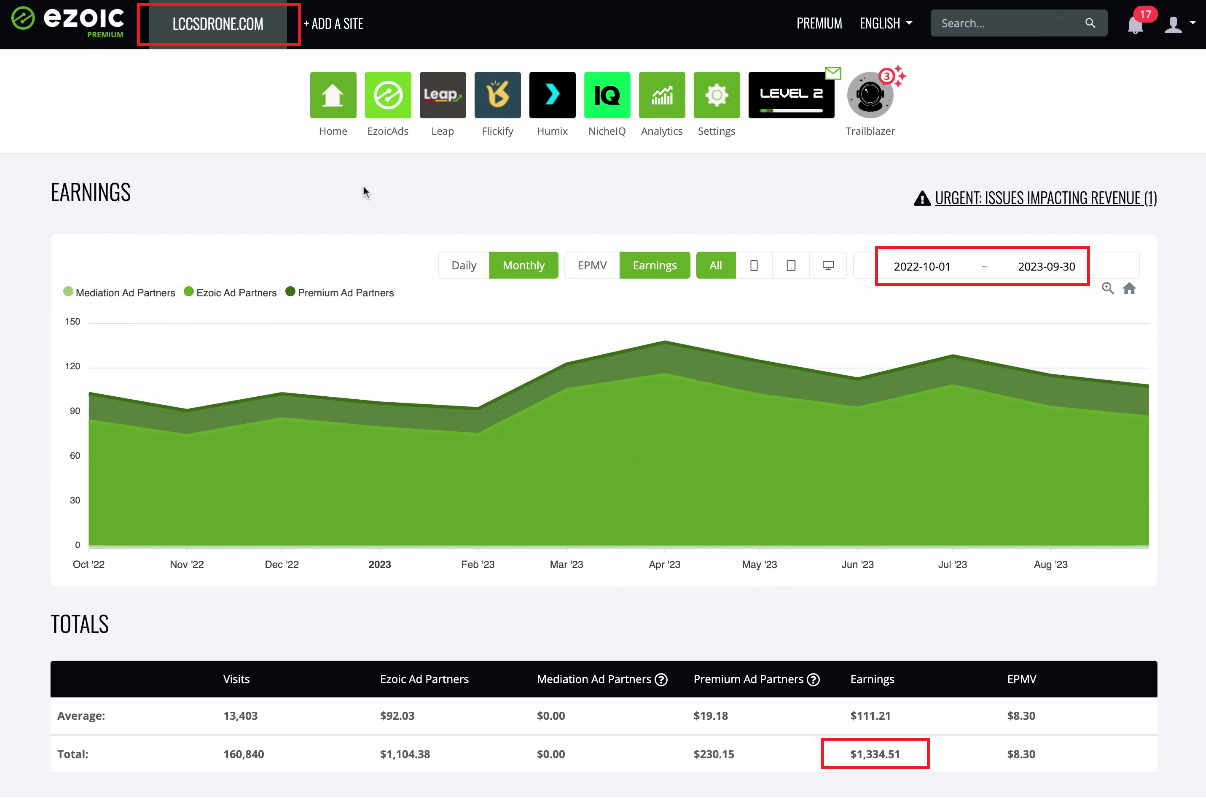Open the Home dashboard icon
The width and height of the screenshot is (1206, 798).
tap(333, 95)
